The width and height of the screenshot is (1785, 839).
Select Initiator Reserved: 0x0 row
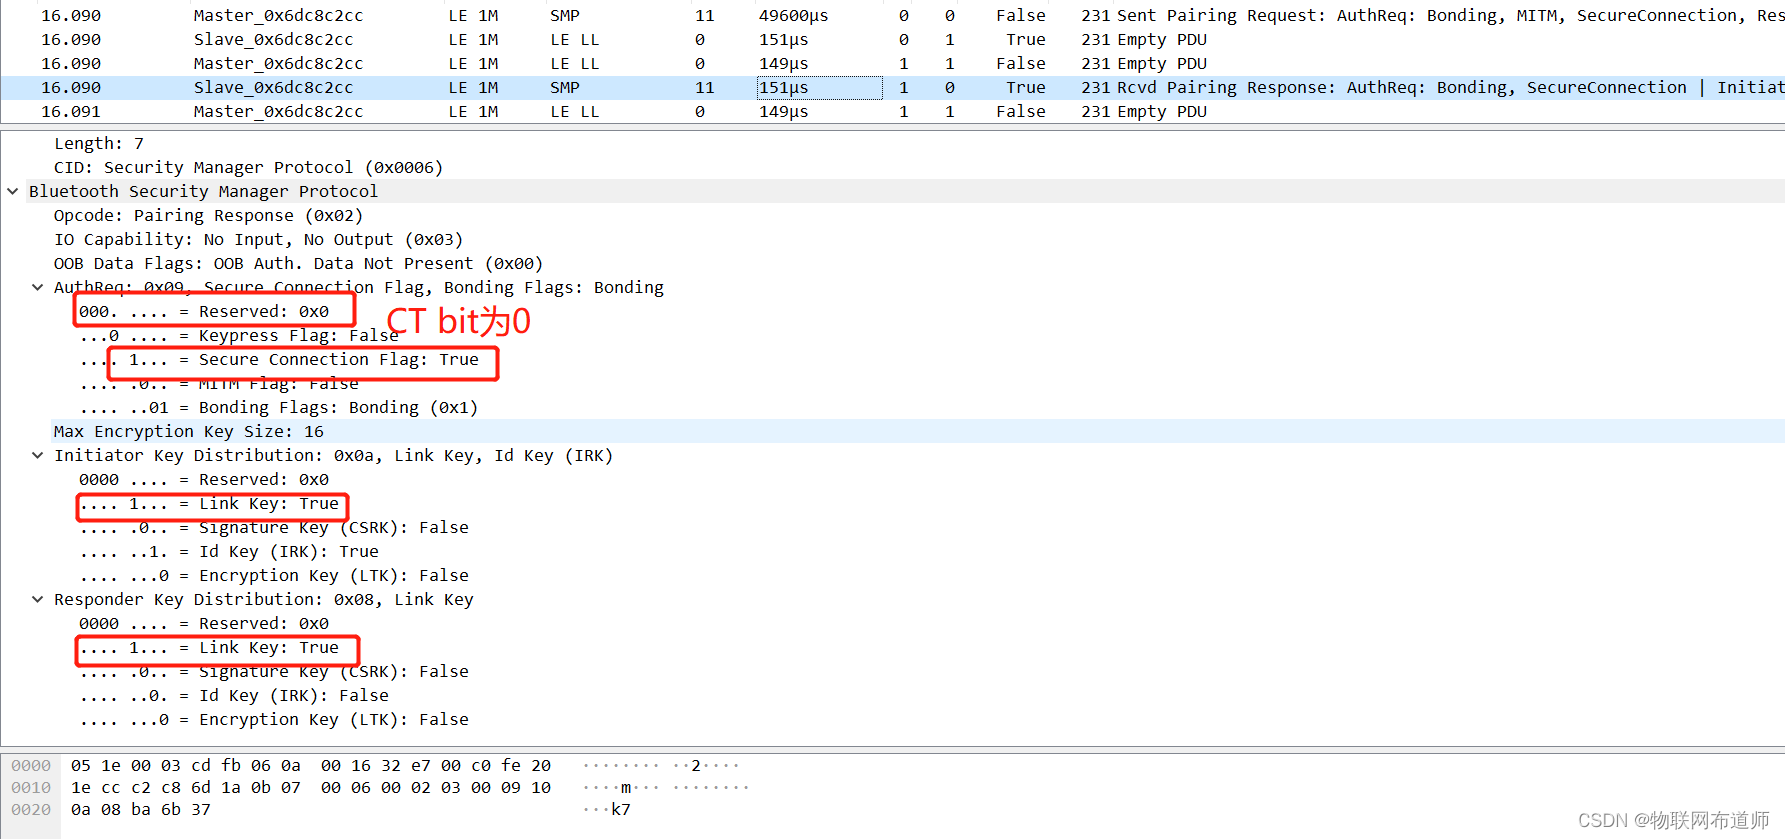click(204, 479)
